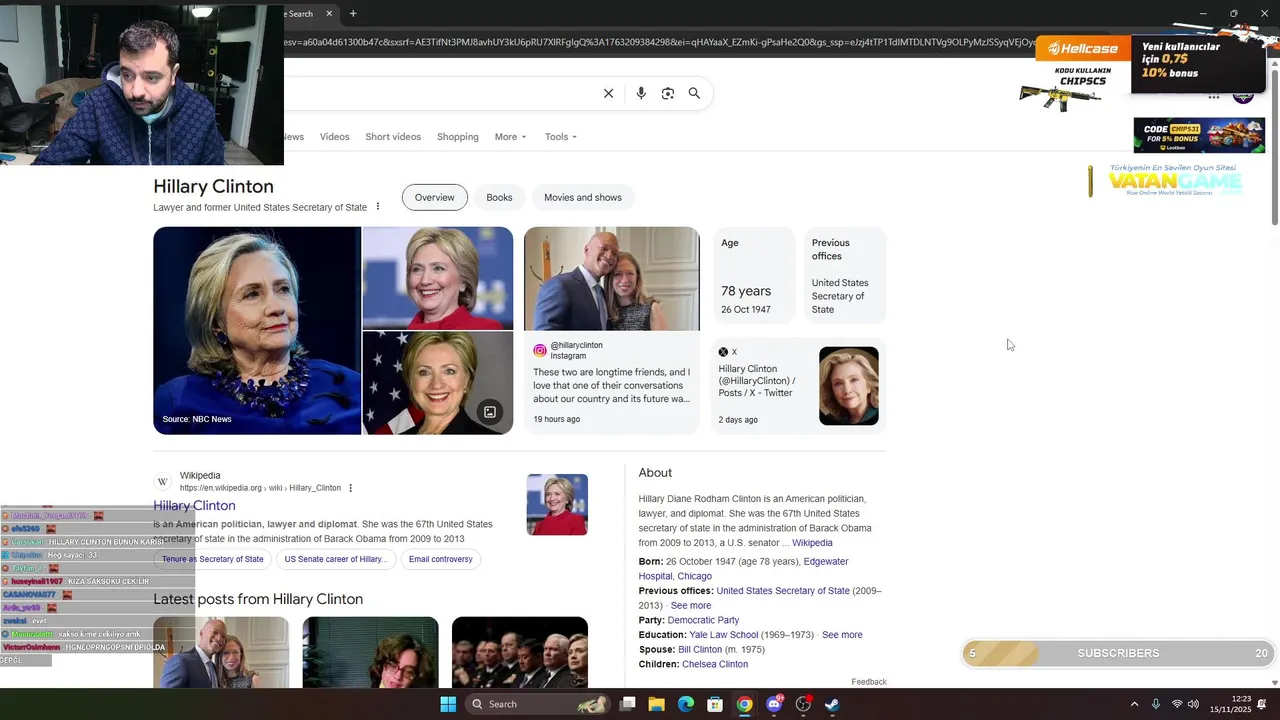Open Windows Start menu
1280x720 pixels.
click(448, 704)
